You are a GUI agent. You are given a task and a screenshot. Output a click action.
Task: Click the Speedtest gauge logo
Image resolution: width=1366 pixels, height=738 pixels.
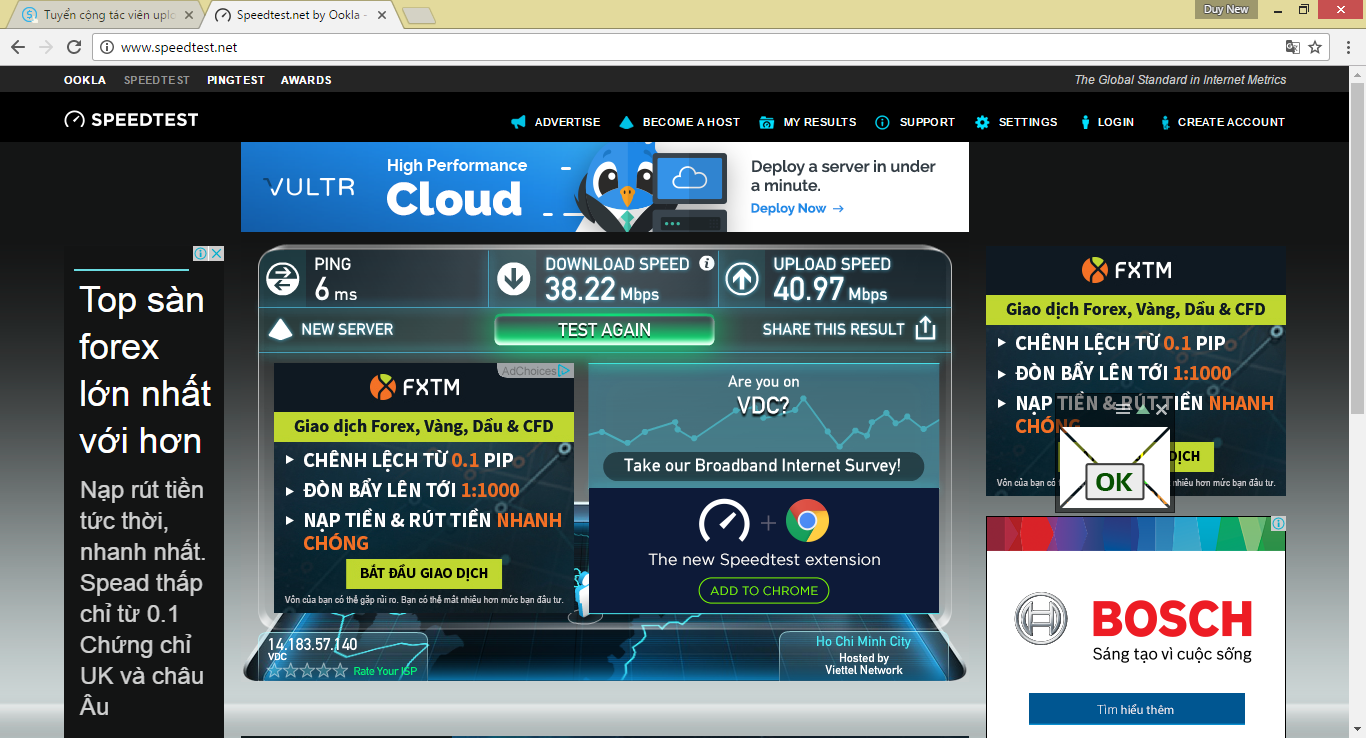pos(75,120)
